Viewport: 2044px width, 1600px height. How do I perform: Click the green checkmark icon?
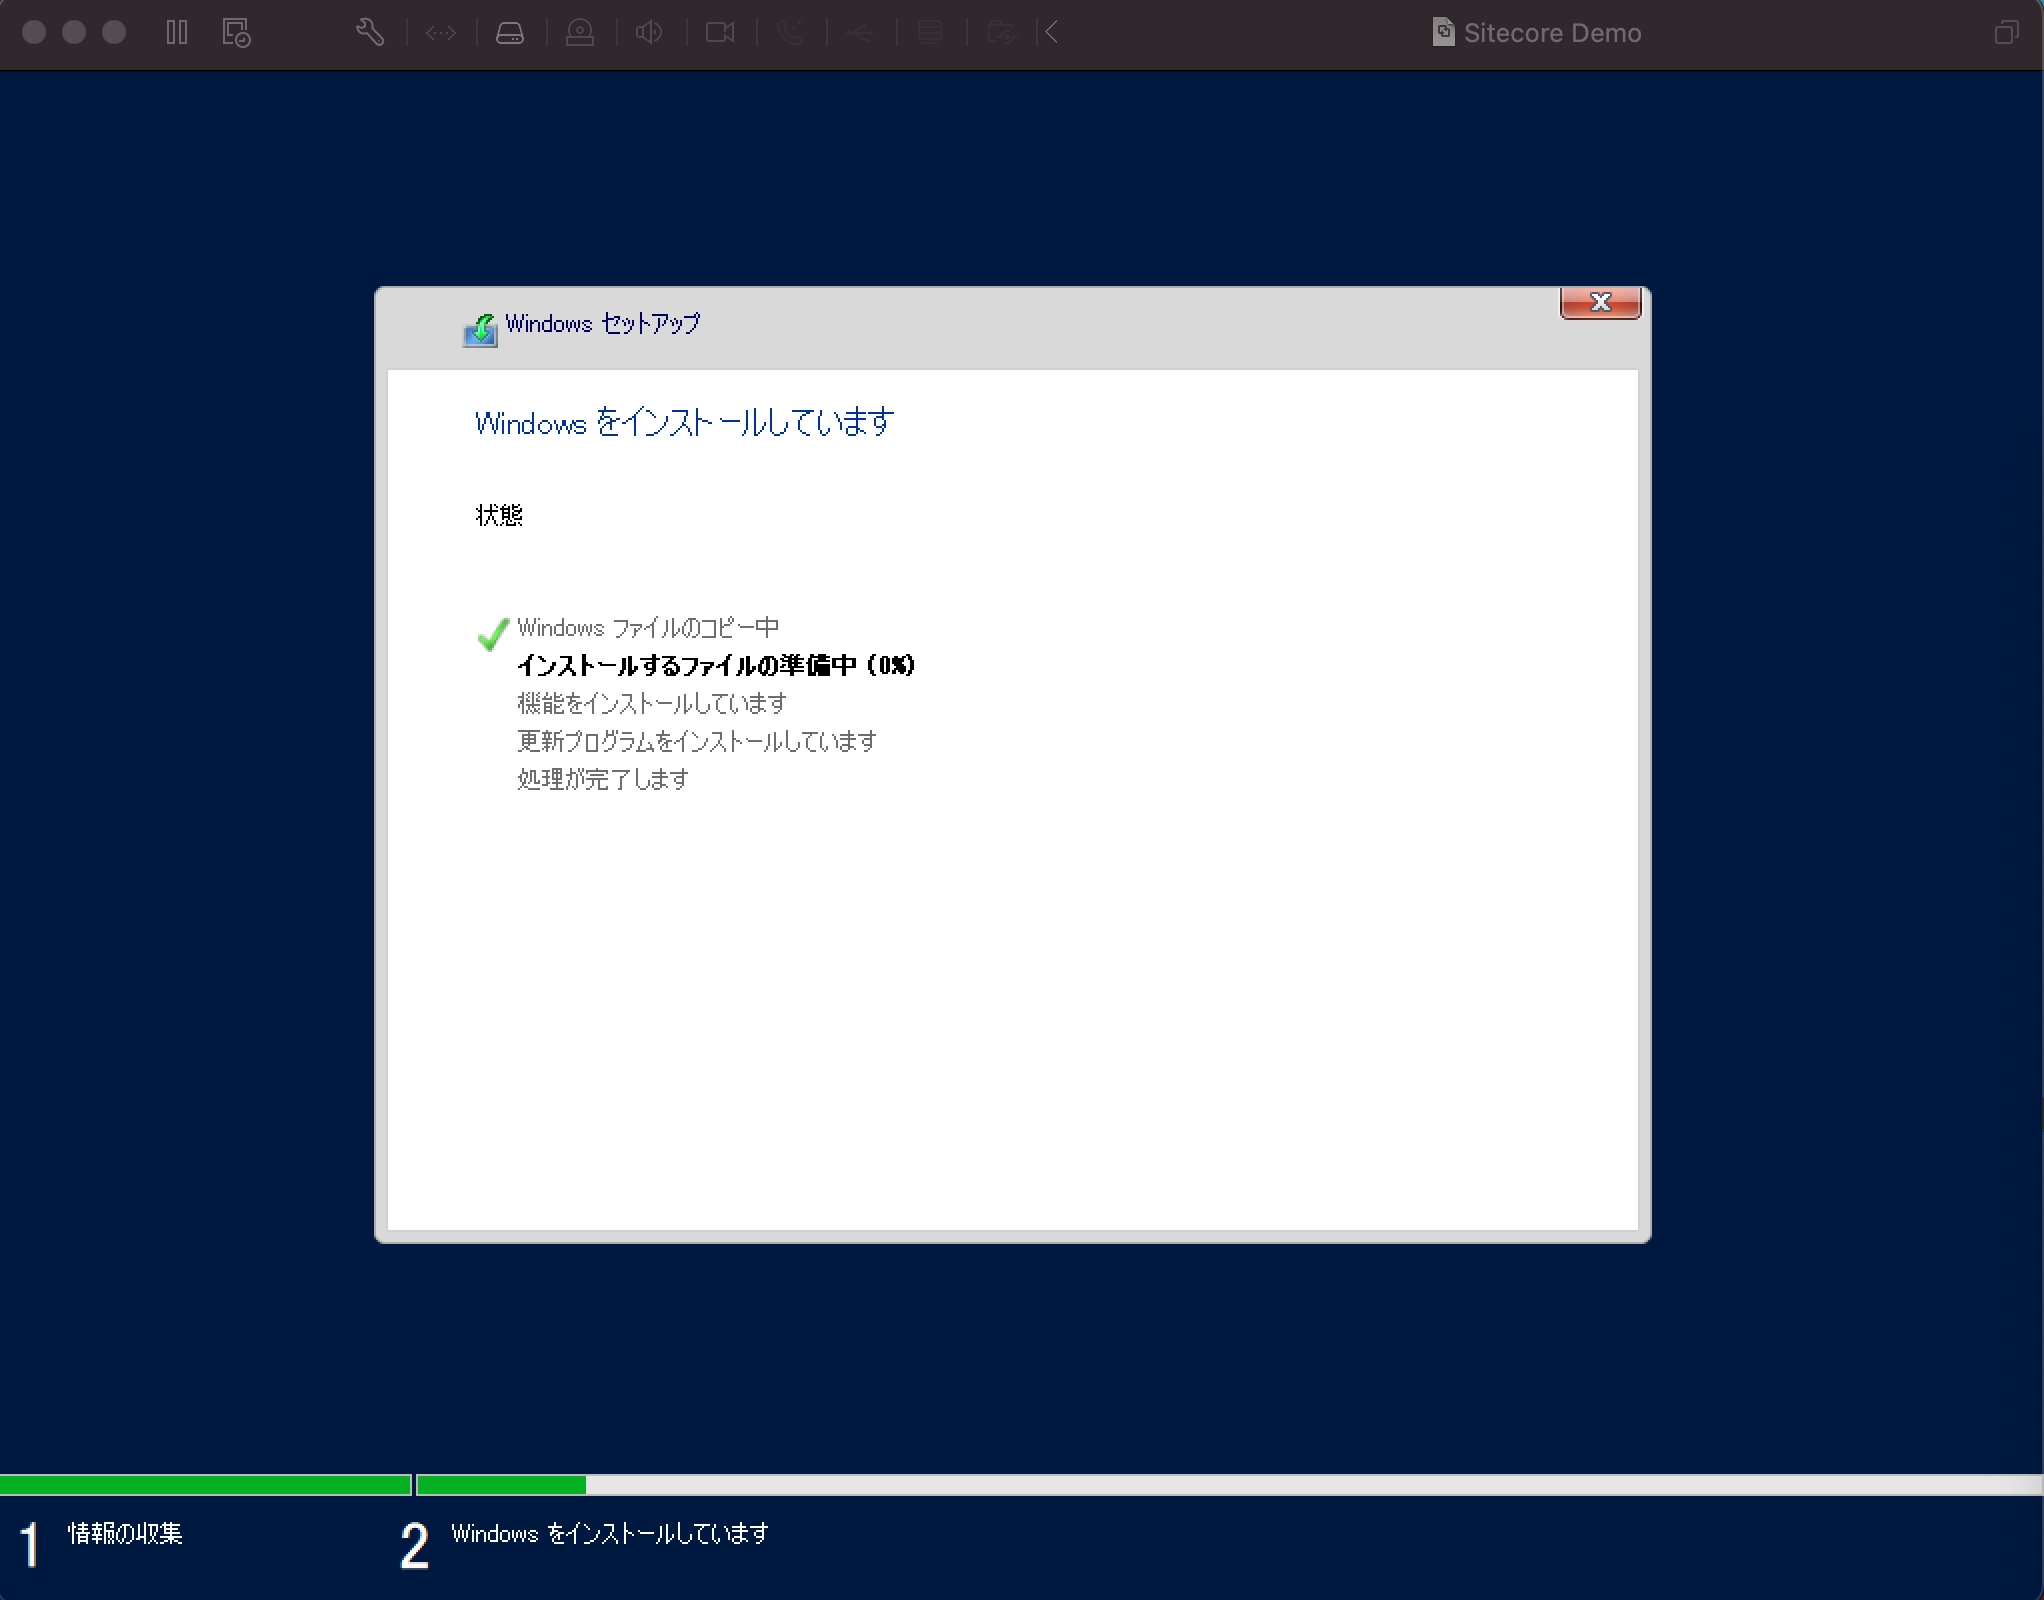pos(493,633)
